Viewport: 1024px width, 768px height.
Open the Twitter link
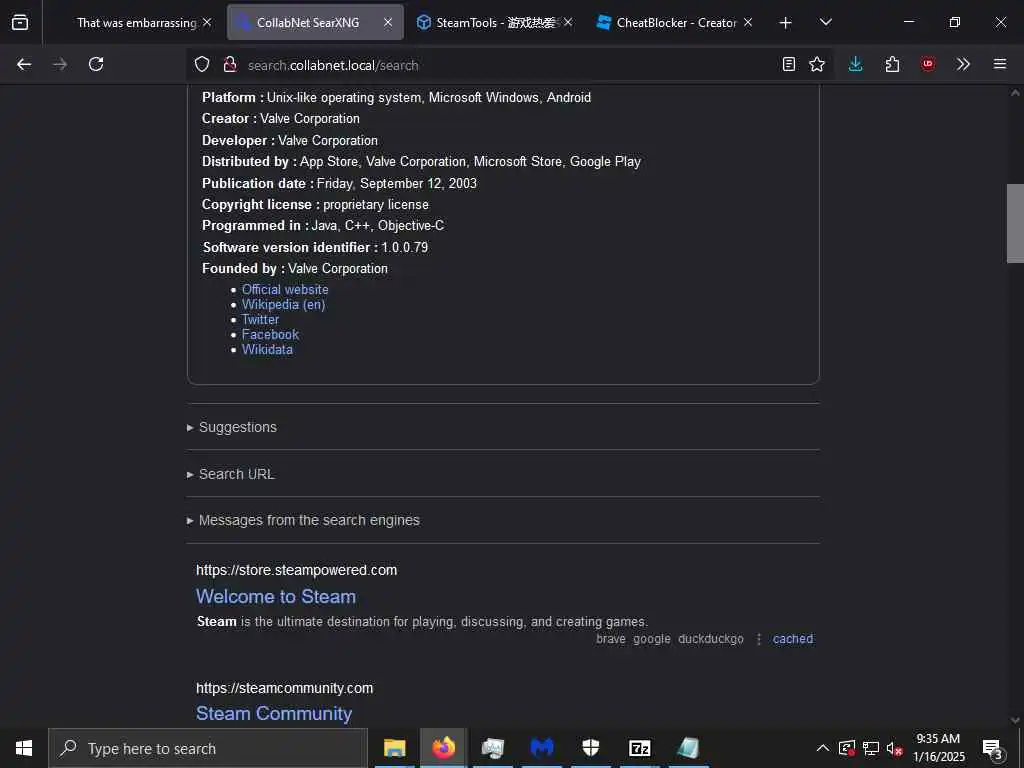260,319
